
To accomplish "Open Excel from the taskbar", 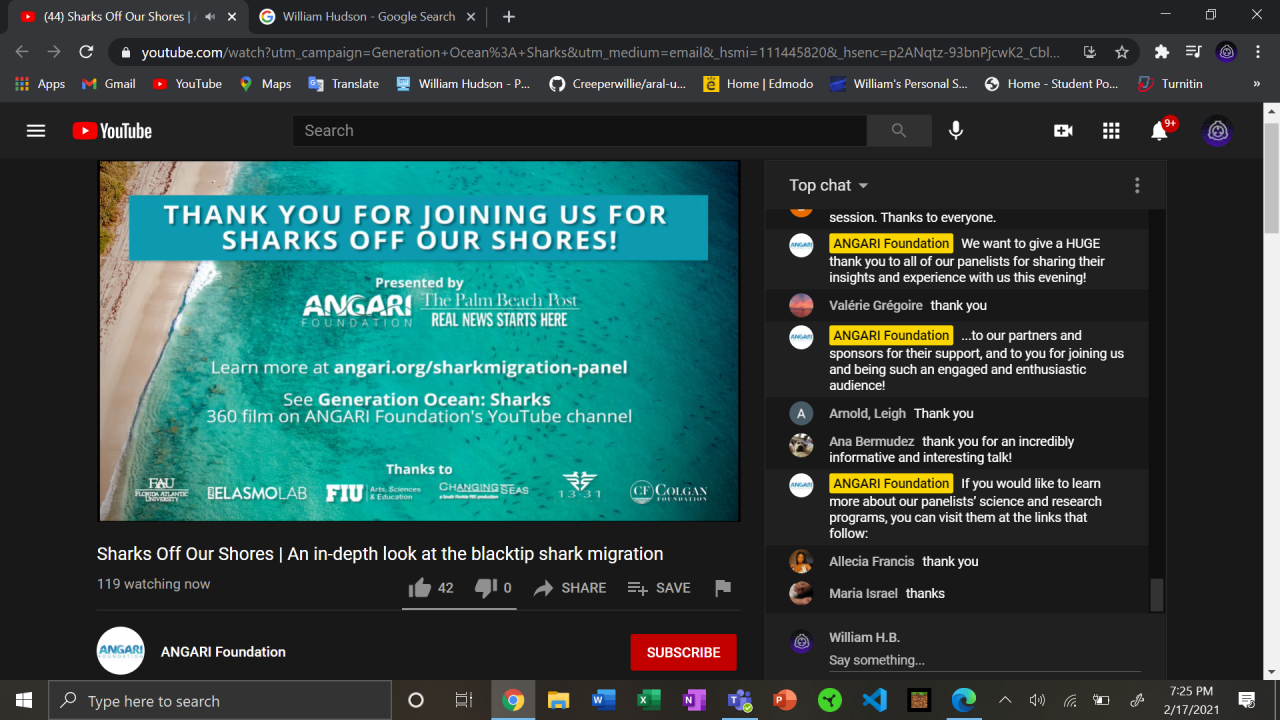I will tap(649, 700).
